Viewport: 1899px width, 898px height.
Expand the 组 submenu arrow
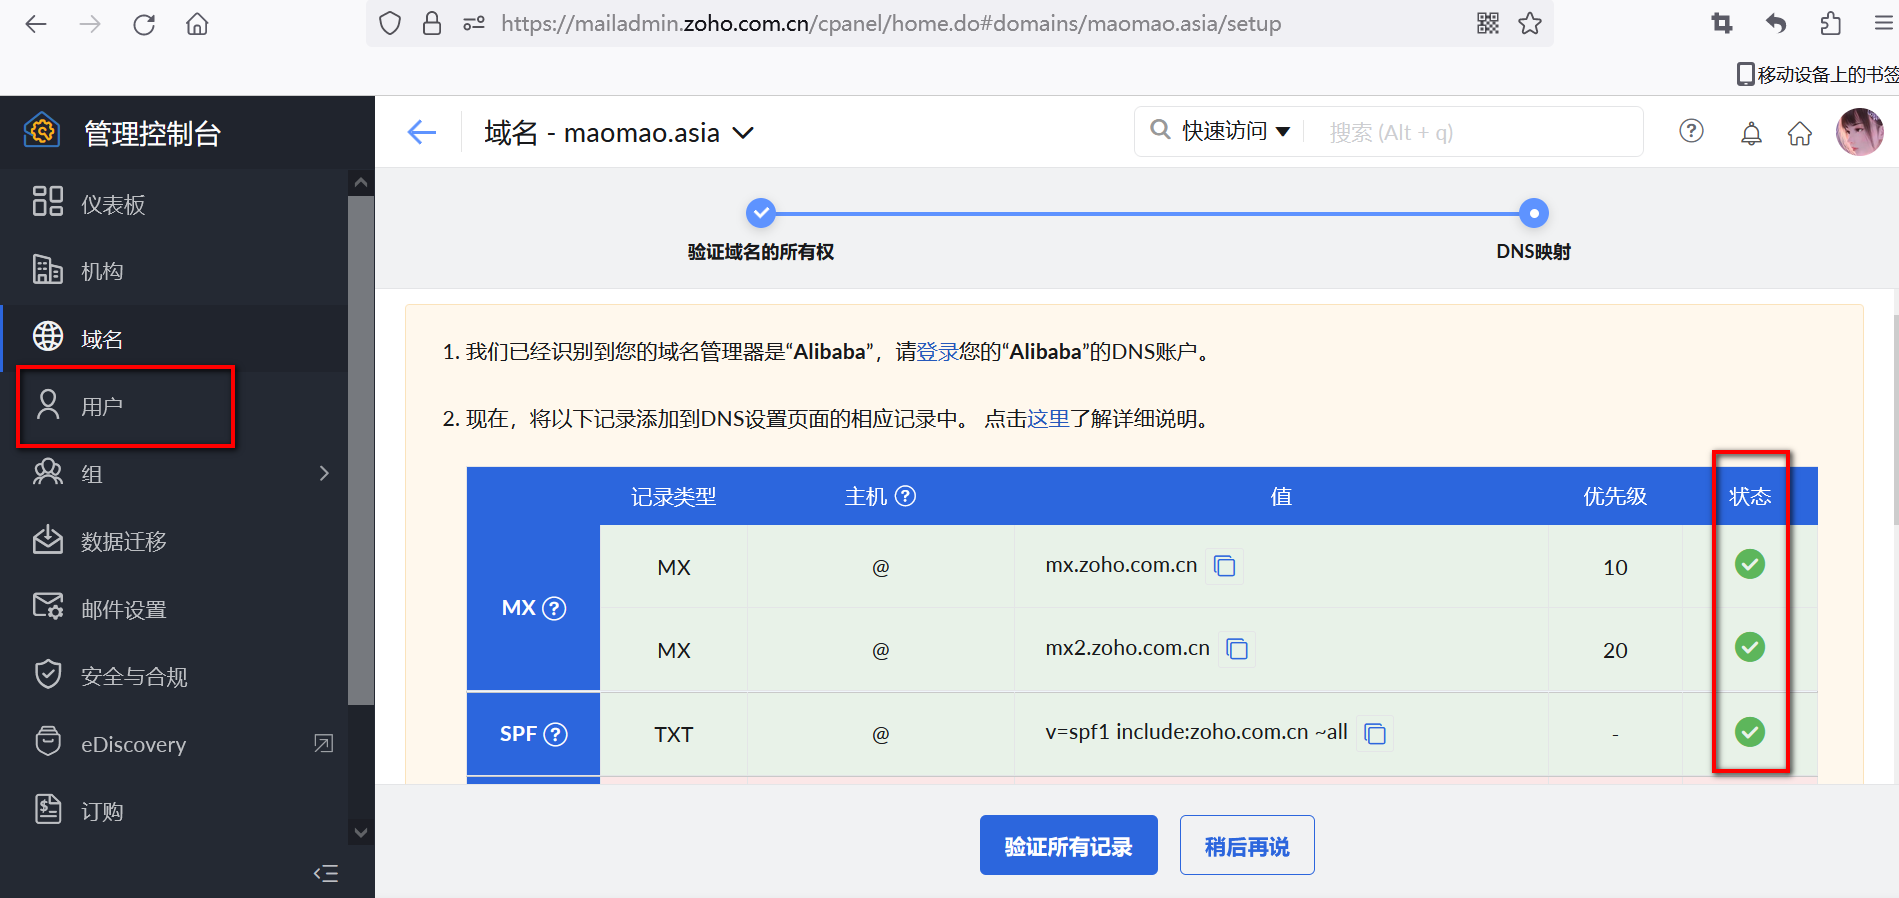(x=324, y=473)
